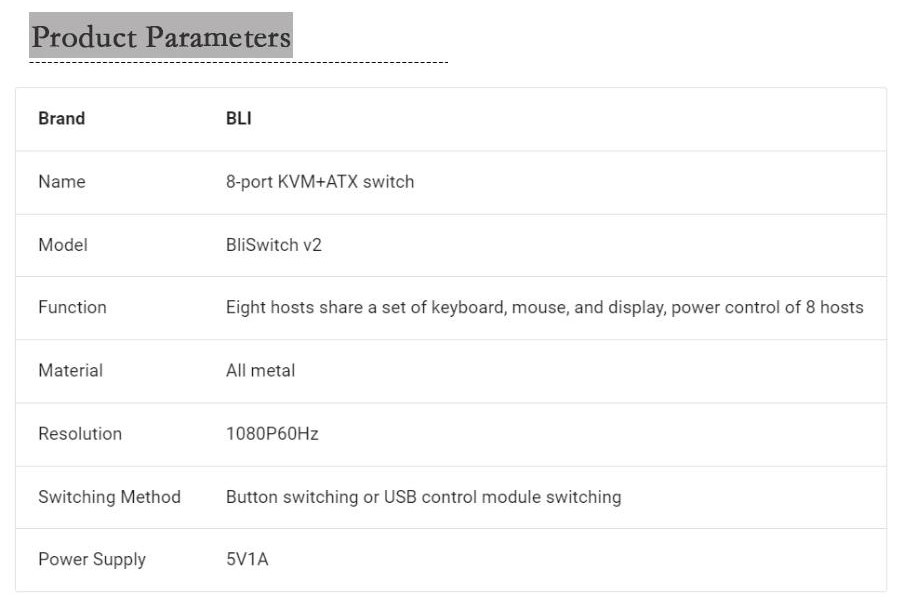
Task: Click the '5V1A' power supply value
Action: [247, 560]
